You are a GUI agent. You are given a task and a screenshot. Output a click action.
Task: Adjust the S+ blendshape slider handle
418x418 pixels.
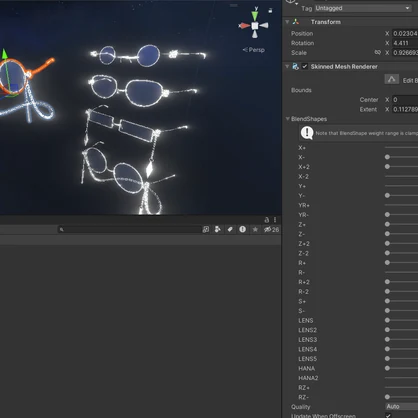tap(387, 301)
